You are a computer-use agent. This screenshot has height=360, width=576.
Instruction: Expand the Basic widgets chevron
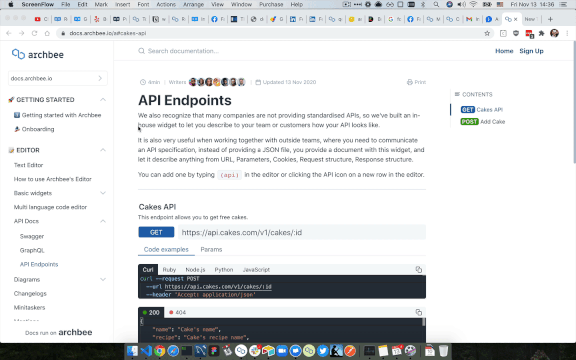pyautogui.click(x=103, y=193)
